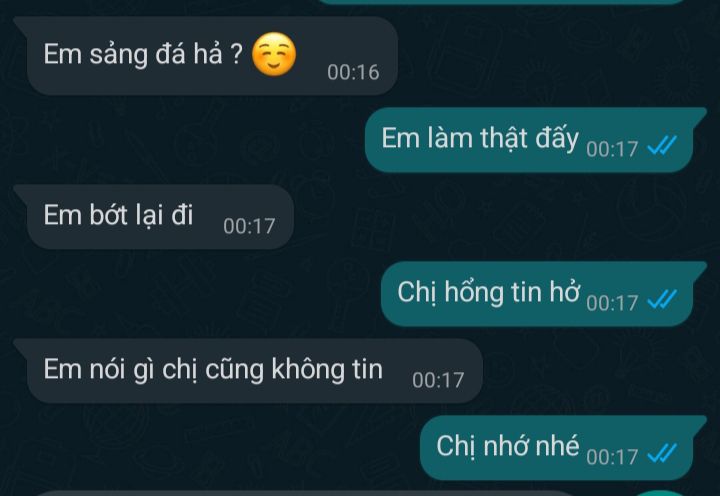Click 00:17 time beside 'Em làm thật đấy'
The height and width of the screenshot is (496, 720).
click(x=612, y=149)
